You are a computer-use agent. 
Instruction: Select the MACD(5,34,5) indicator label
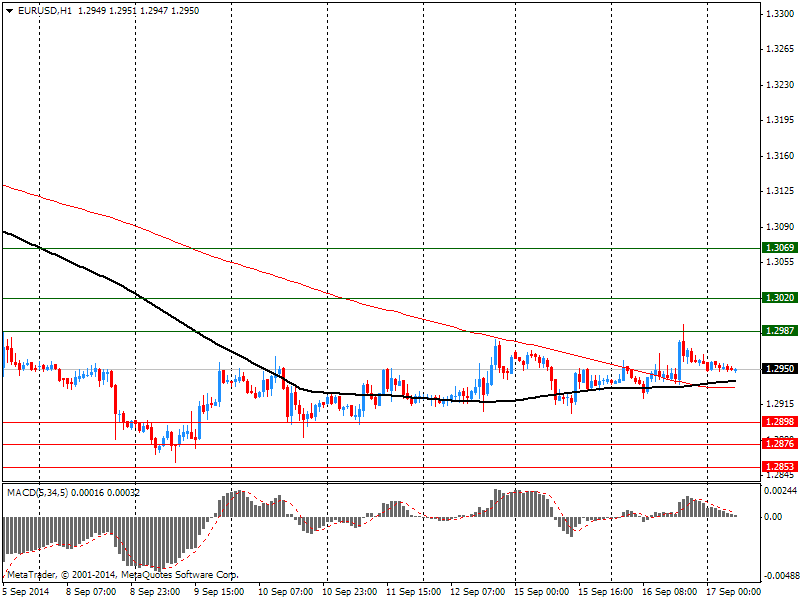(37, 492)
